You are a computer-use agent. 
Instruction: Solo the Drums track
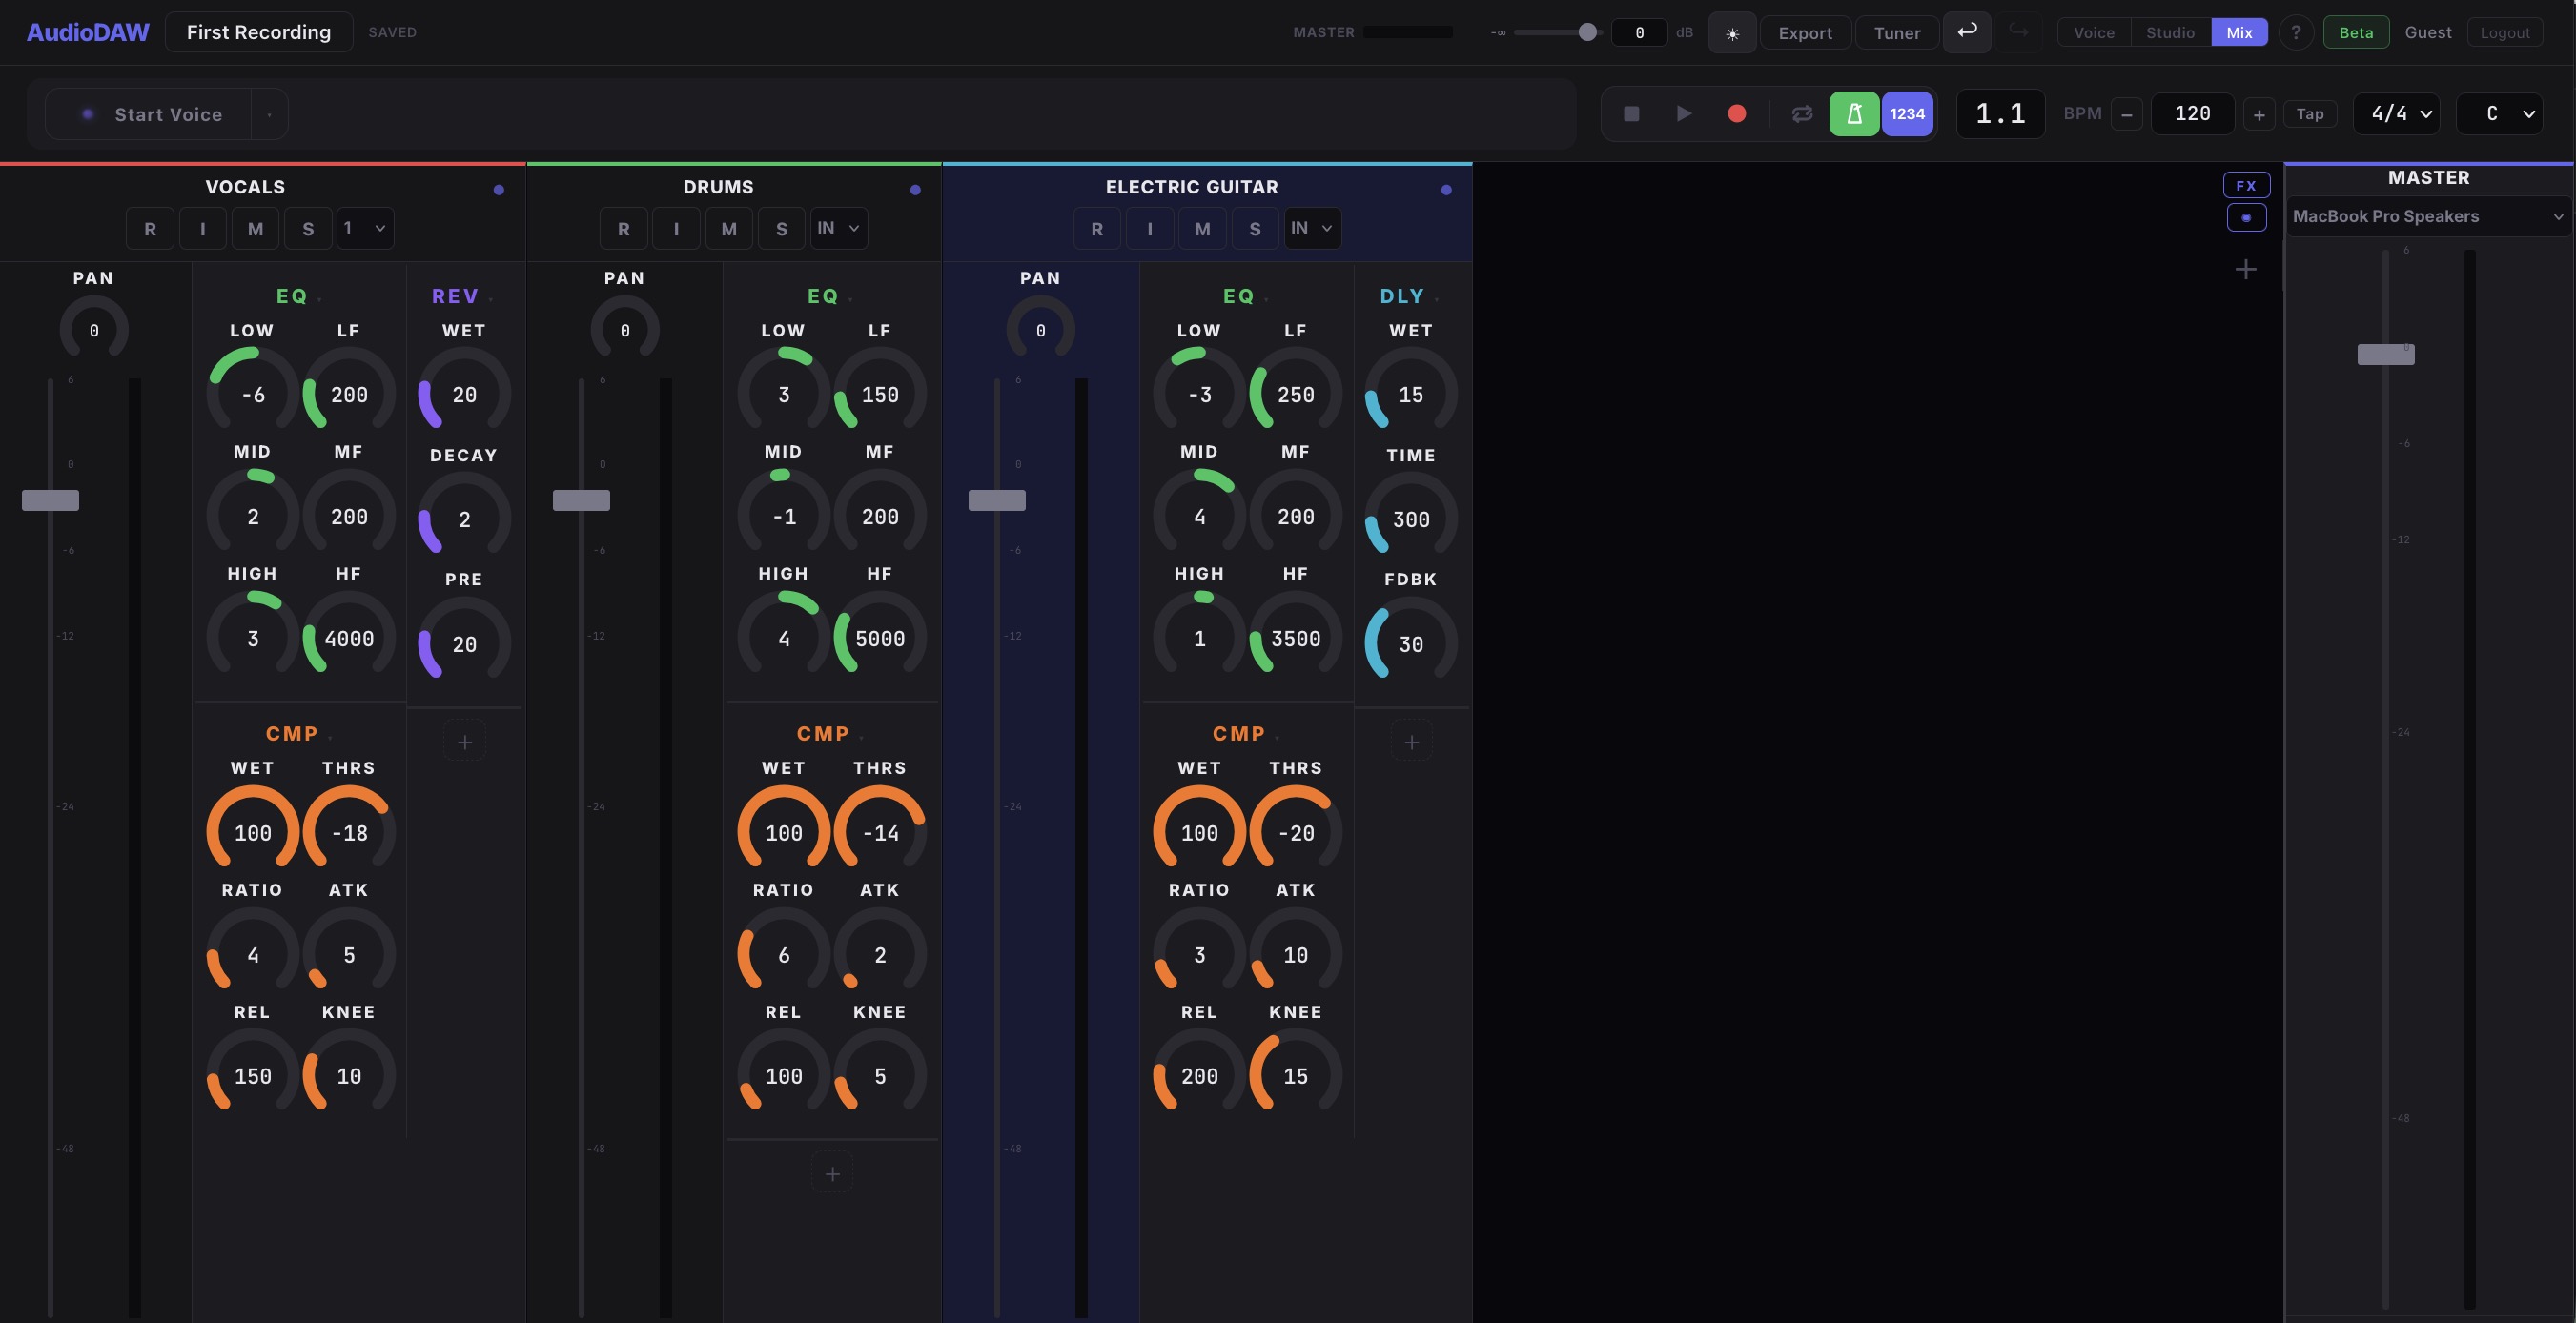pos(782,229)
